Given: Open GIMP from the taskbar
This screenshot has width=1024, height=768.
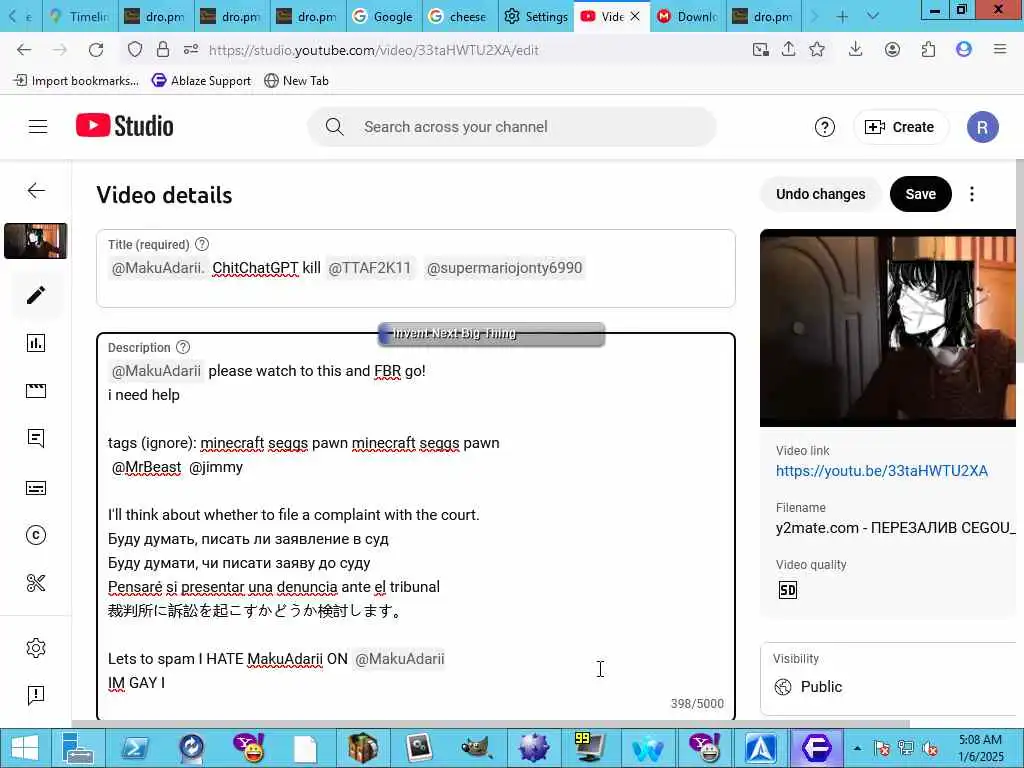Looking at the screenshot, I should (477, 748).
